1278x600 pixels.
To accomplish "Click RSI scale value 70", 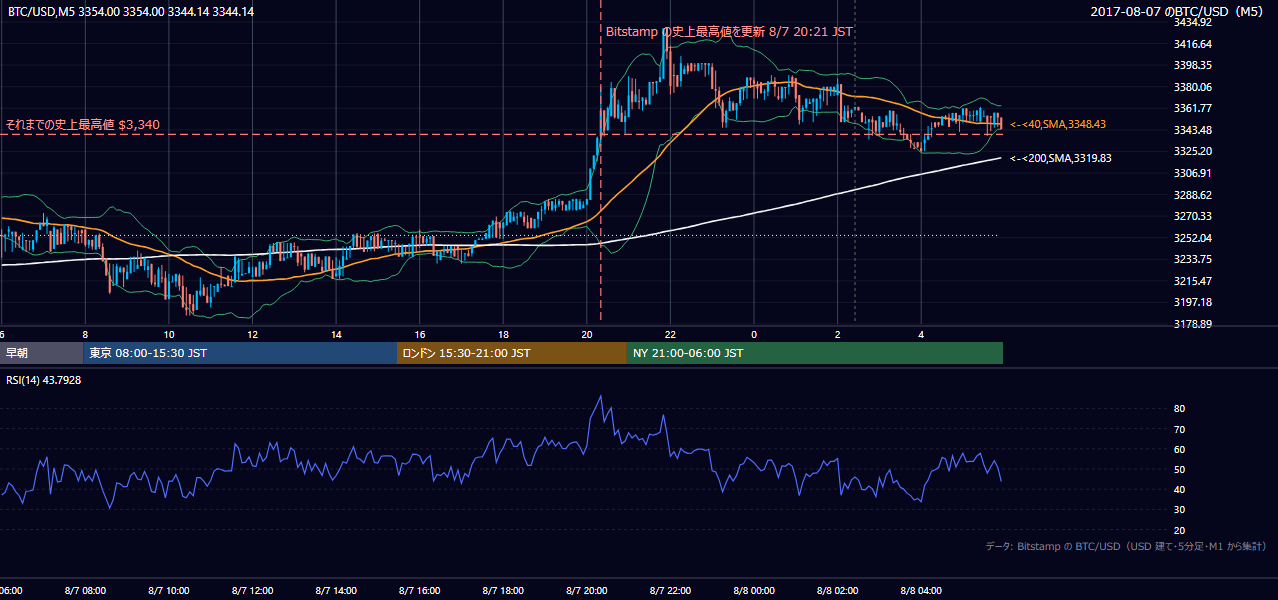I will pyautogui.click(x=1180, y=429).
